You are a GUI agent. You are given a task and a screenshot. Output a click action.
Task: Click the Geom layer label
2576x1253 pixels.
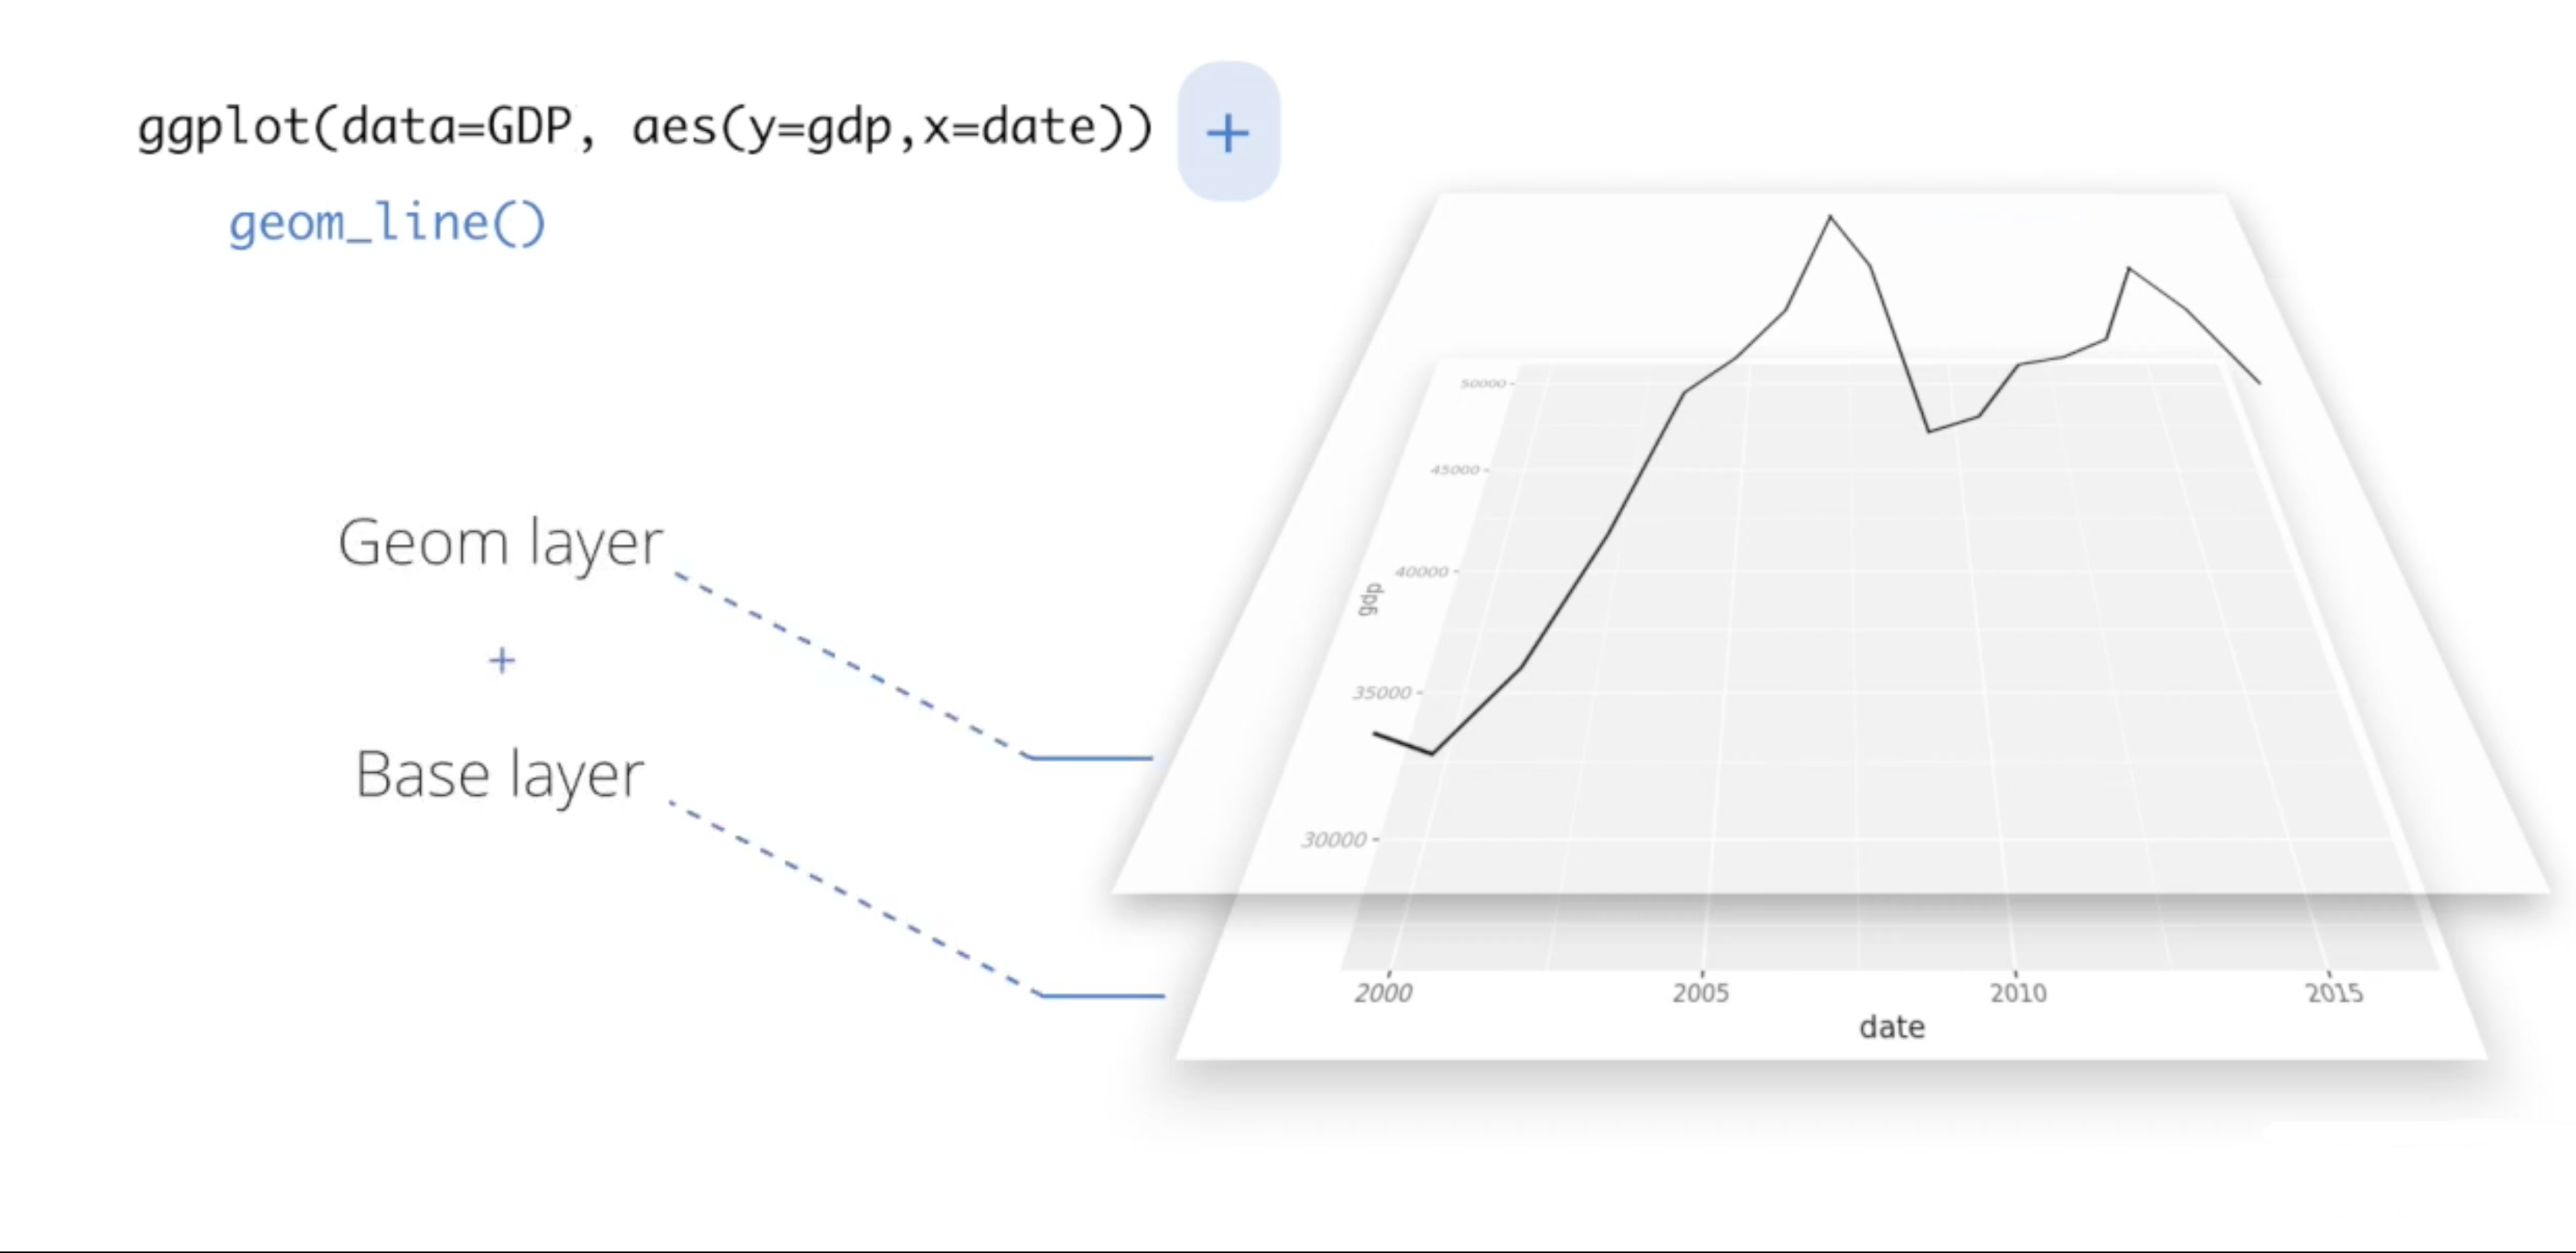(x=500, y=543)
